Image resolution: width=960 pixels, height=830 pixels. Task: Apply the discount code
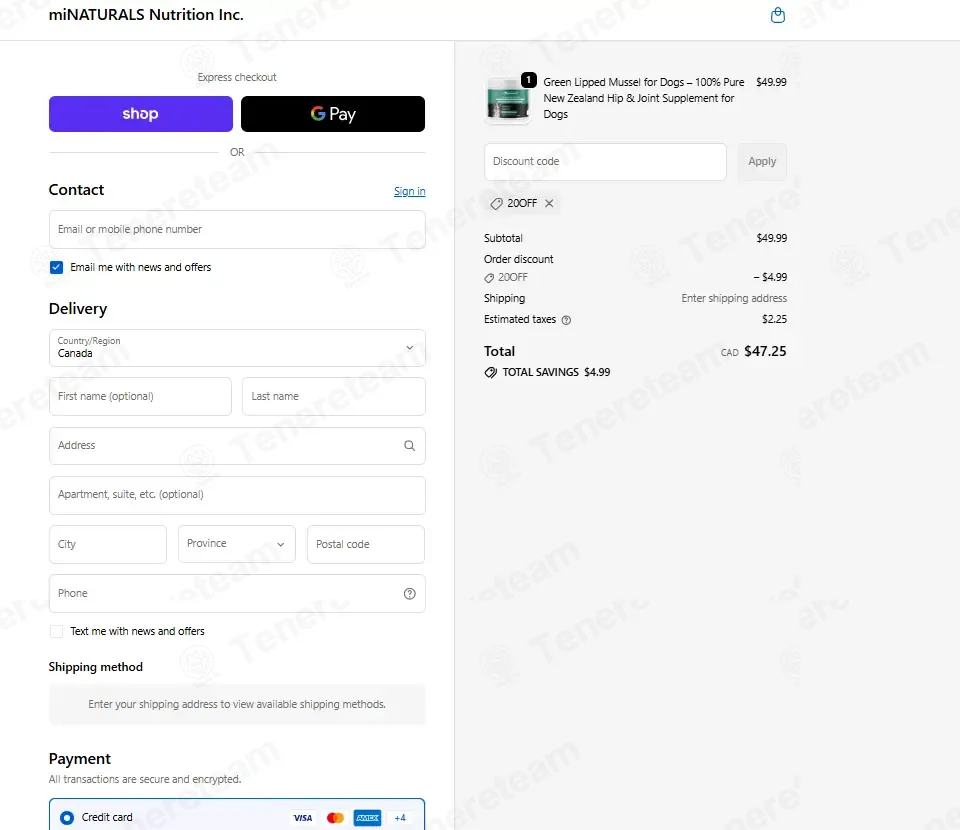point(762,162)
